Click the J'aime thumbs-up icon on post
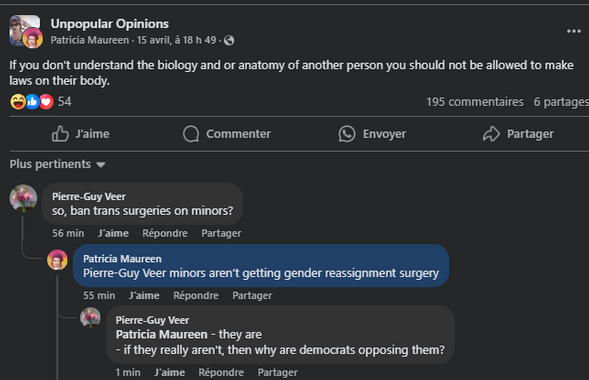589x380 pixels. [60, 134]
